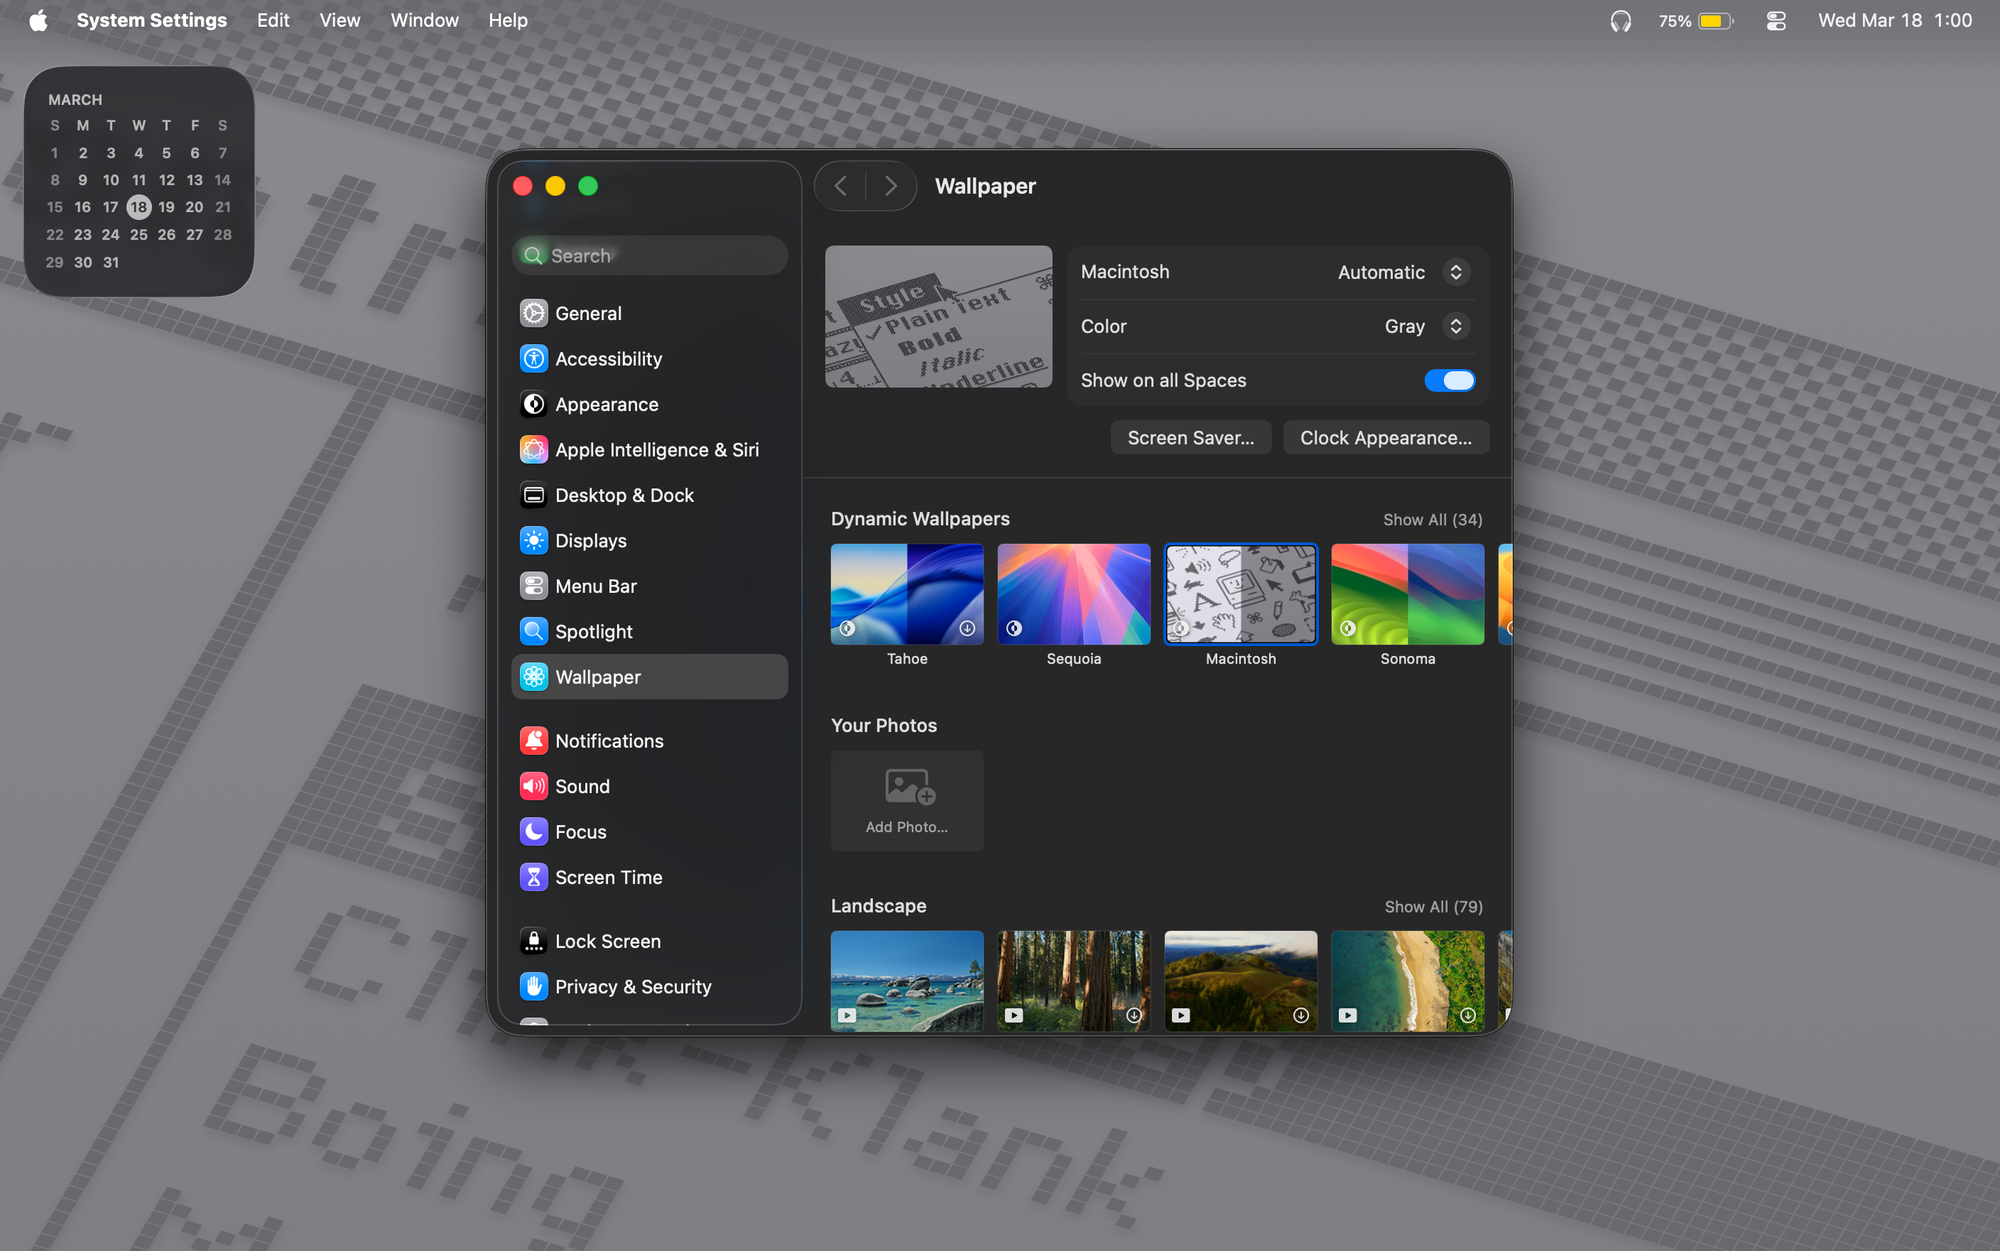
Task: Open the Spotlight settings icon
Action: click(534, 632)
